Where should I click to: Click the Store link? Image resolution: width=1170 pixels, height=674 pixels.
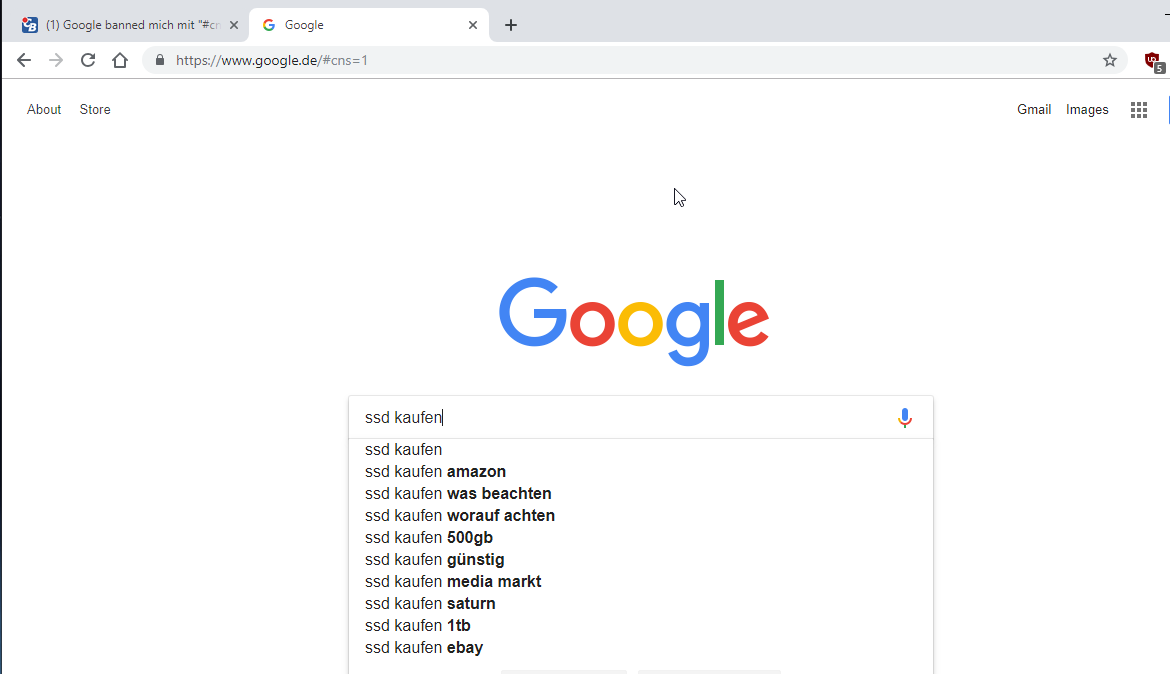pyautogui.click(x=95, y=109)
